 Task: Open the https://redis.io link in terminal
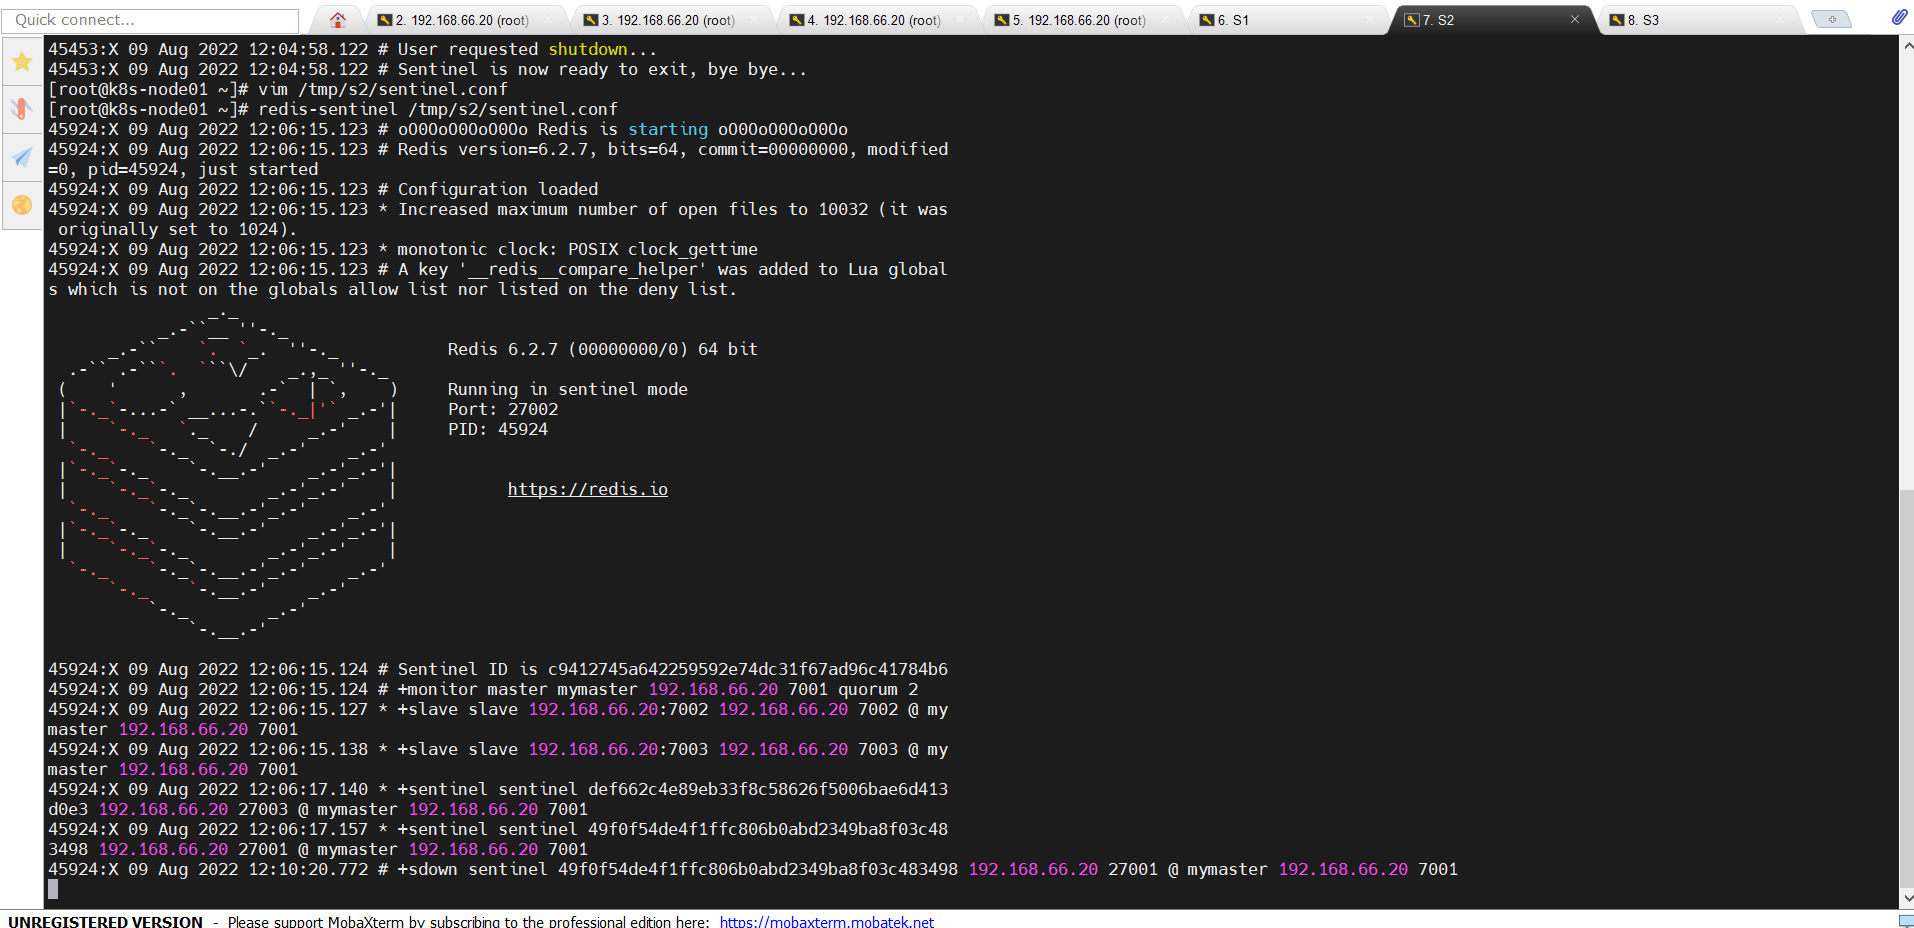[x=588, y=489]
